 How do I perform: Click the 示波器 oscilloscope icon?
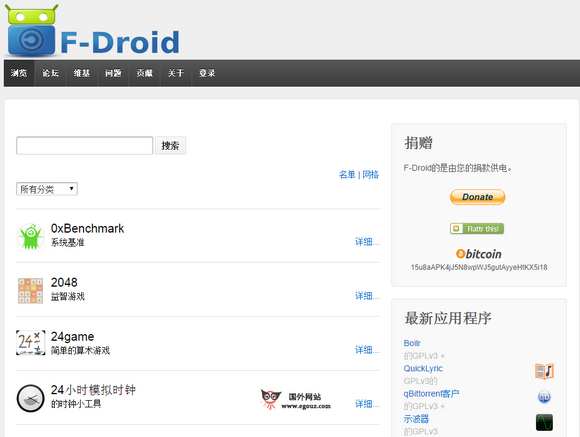(x=544, y=422)
